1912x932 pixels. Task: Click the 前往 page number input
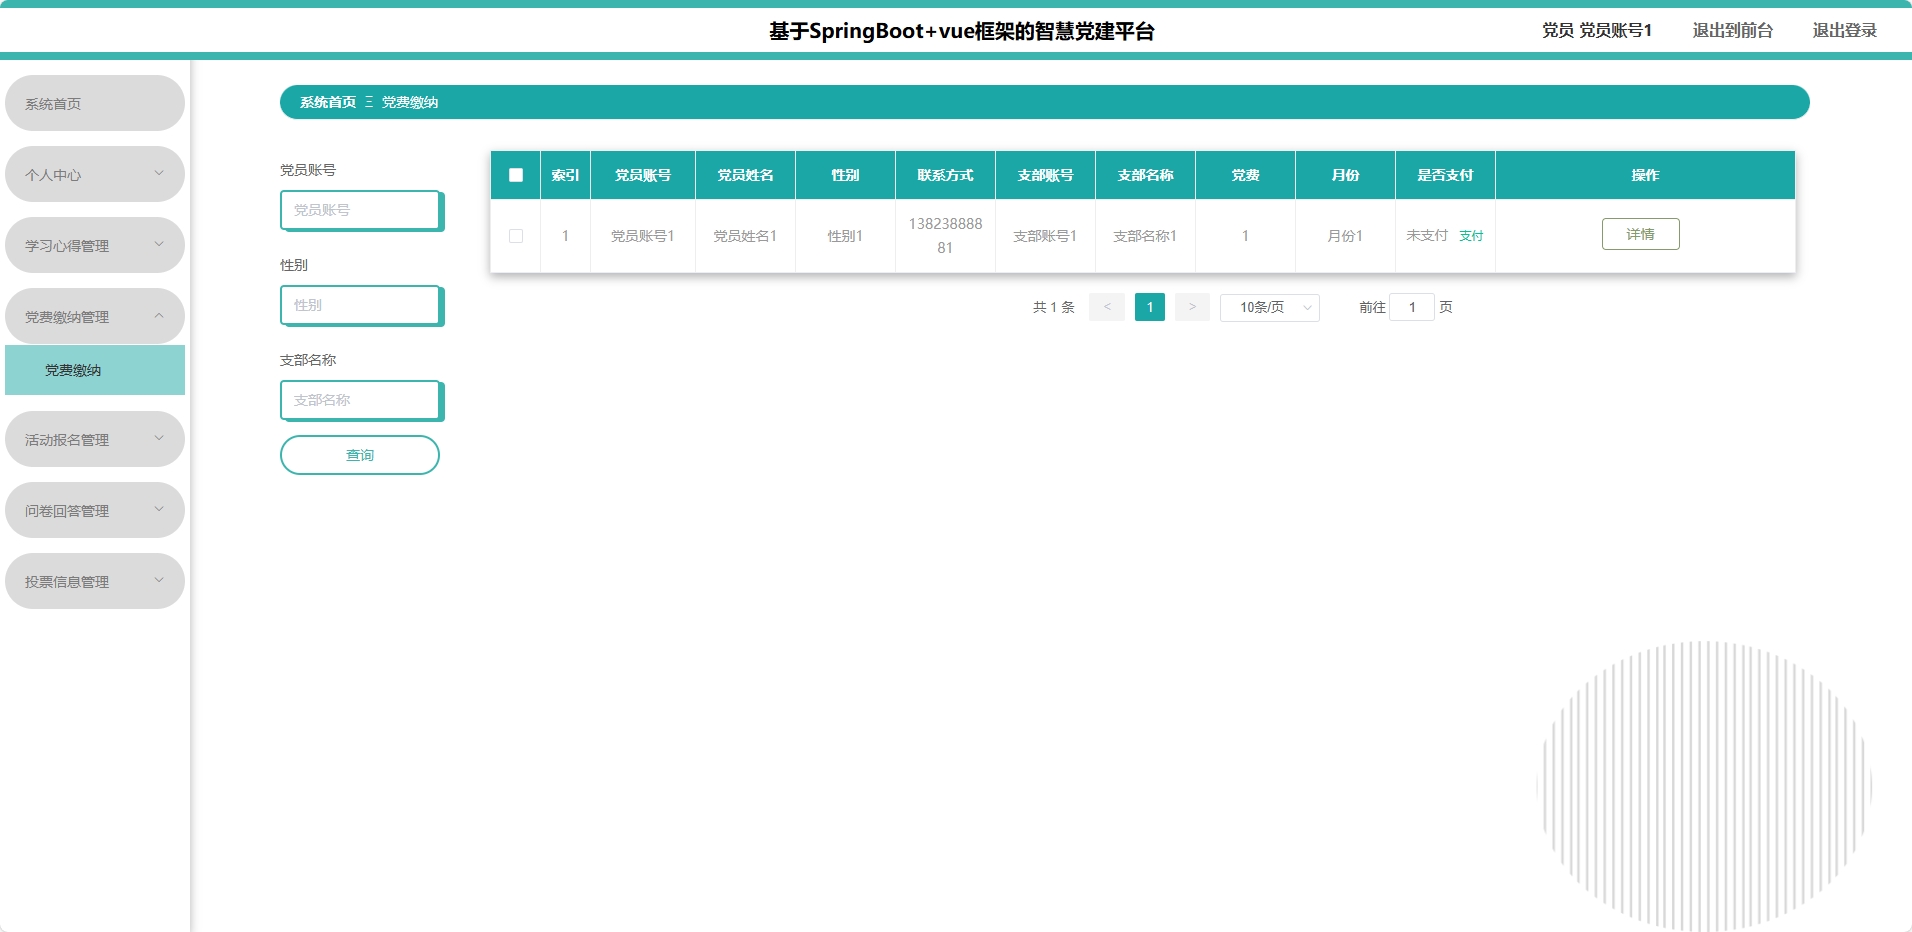[1412, 307]
